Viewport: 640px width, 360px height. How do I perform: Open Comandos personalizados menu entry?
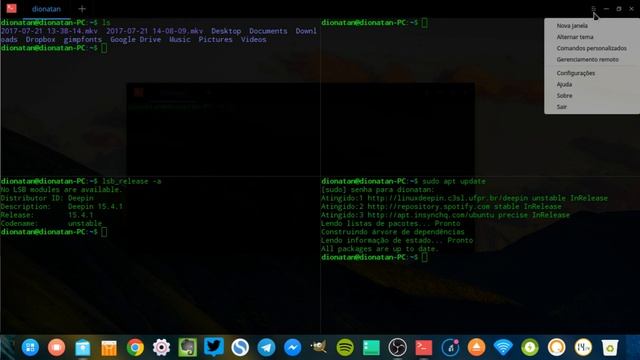(x=592, y=48)
